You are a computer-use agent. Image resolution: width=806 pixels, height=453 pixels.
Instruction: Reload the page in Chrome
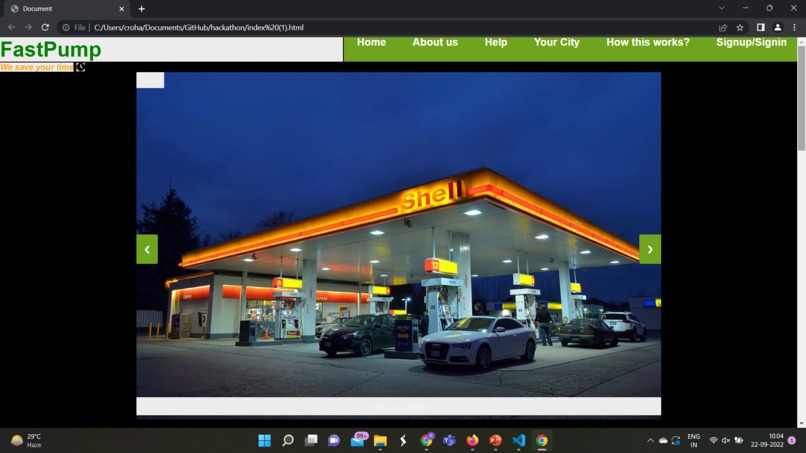(45, 27)
